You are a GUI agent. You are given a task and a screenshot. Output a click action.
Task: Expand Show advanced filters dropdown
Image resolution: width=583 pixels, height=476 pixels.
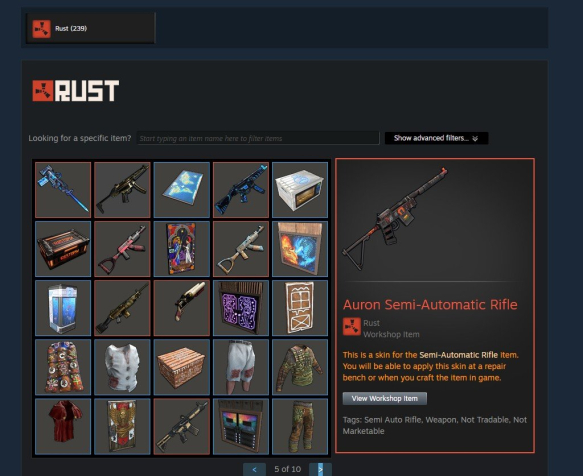click(436, 138)
